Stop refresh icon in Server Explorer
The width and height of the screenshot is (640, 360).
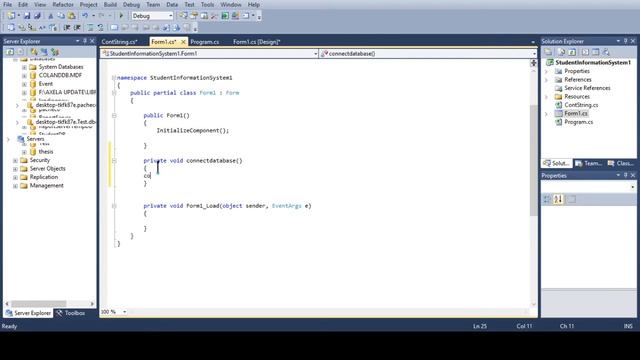point(20,52)
